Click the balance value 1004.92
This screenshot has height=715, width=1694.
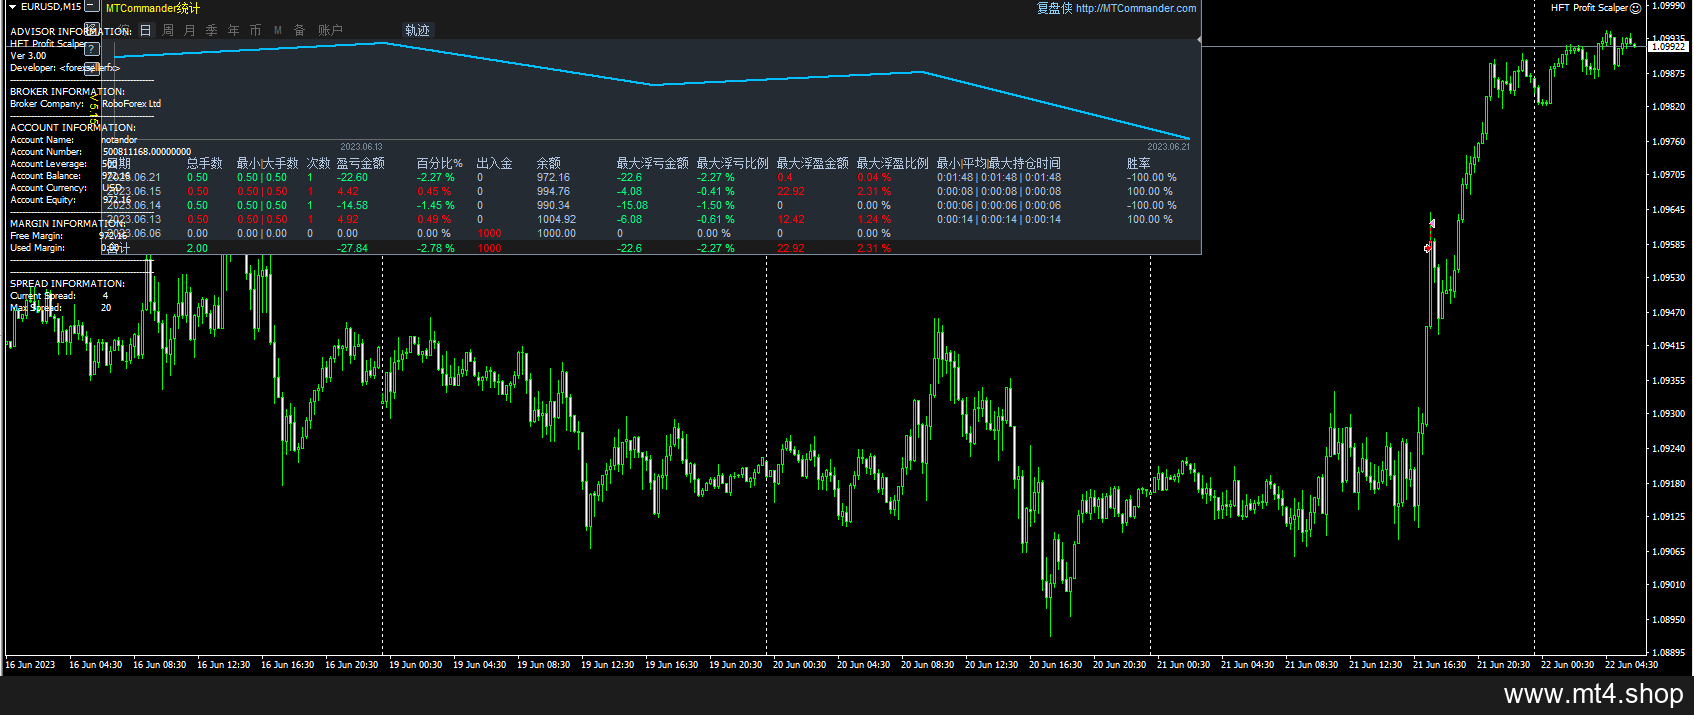coord(556,220)
